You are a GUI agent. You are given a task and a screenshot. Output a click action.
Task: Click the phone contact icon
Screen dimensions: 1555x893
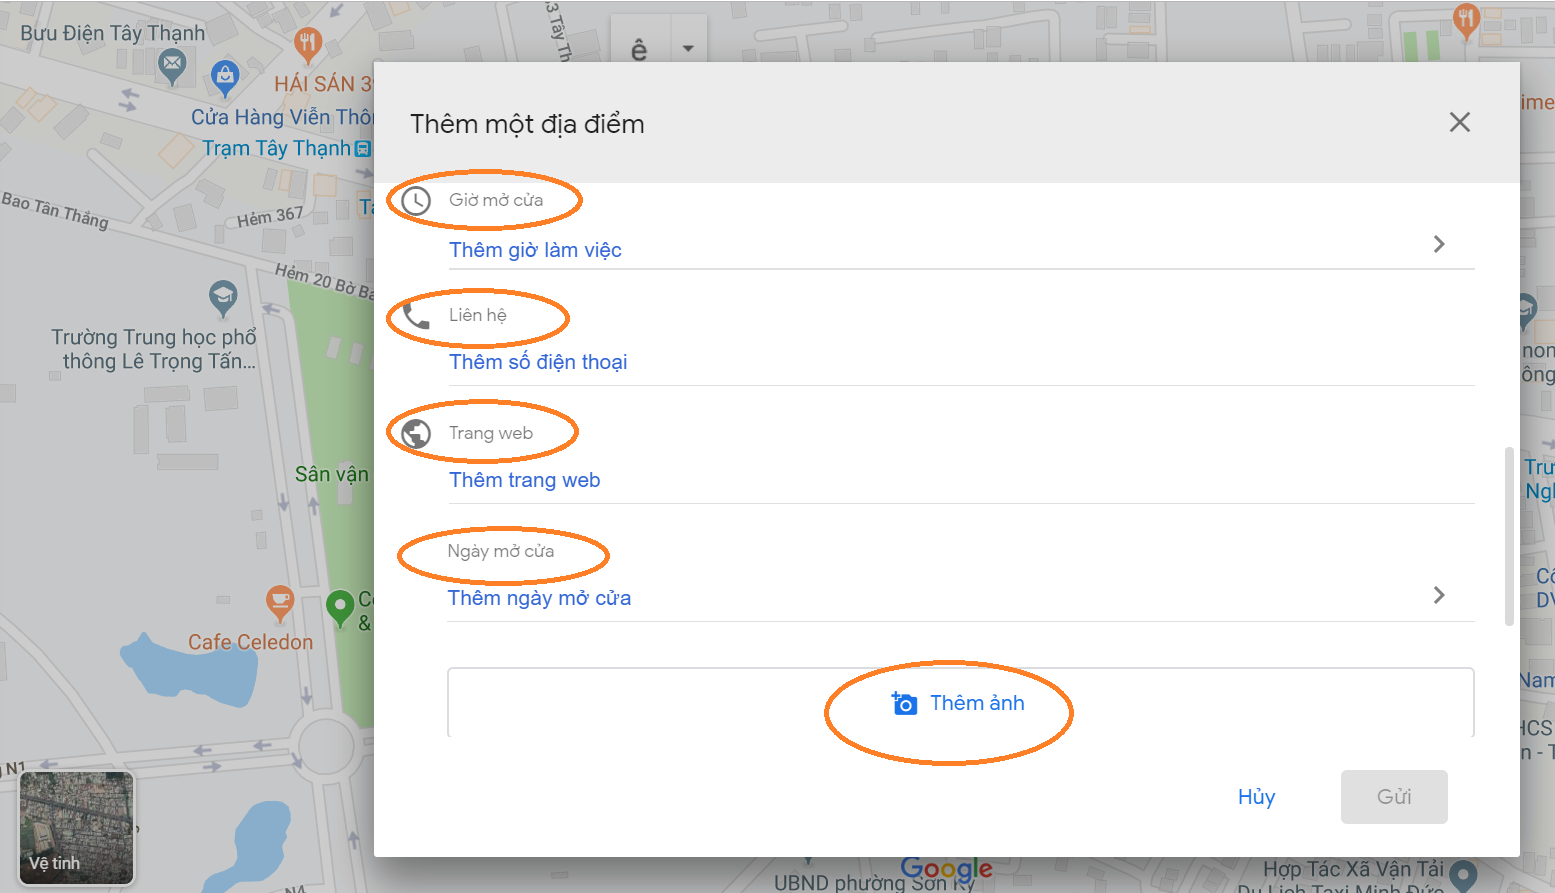416,316
